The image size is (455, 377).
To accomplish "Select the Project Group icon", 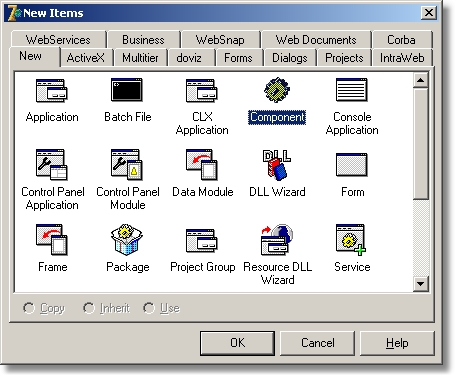I will 202,240.
